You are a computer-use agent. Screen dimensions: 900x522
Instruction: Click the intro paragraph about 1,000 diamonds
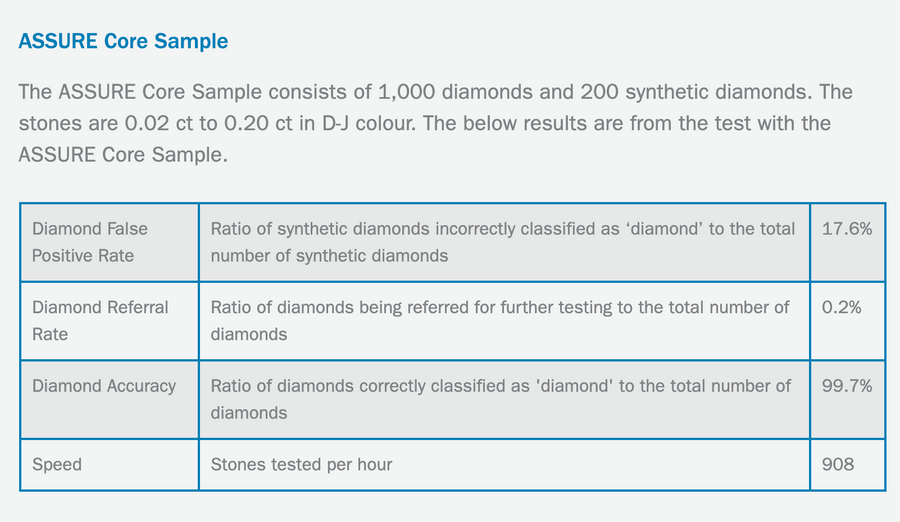tap(436, 123)
